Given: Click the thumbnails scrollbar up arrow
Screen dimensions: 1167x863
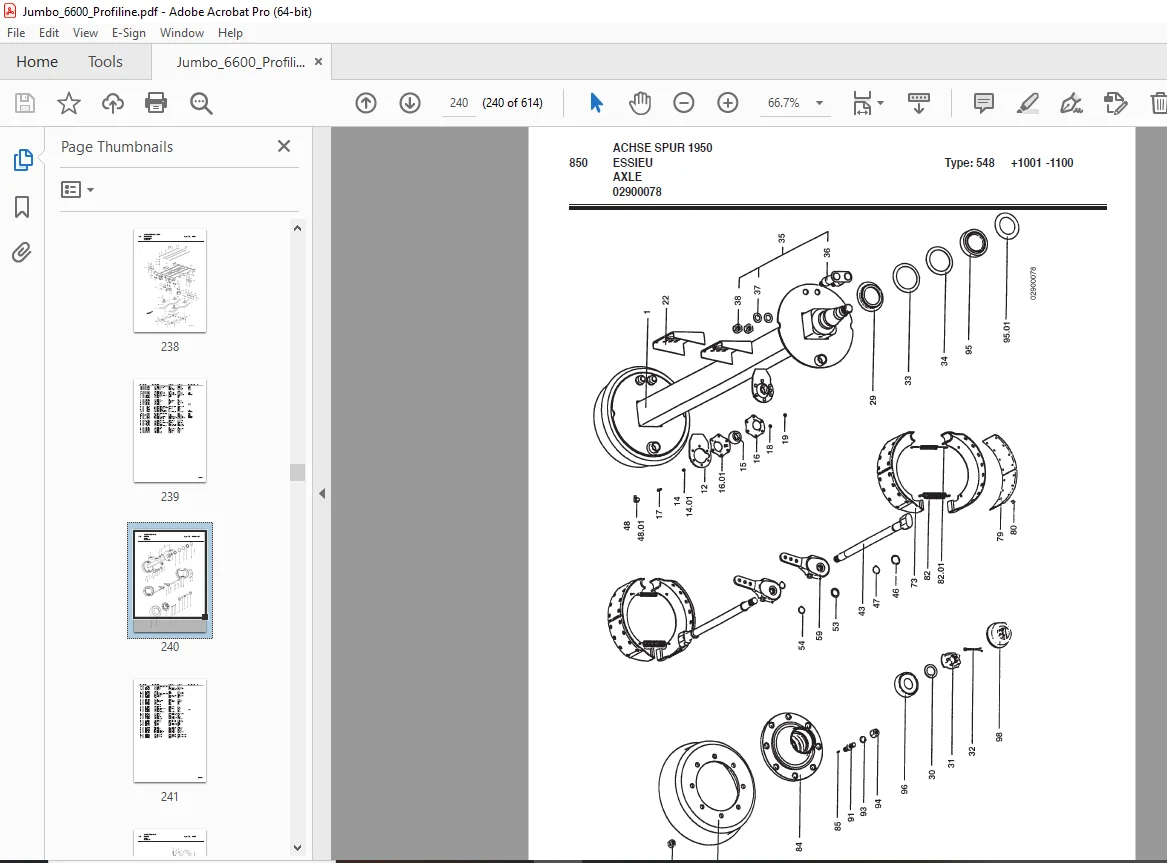Looking at the screenshot, I should pyautogui.click(x=297, y=228).
